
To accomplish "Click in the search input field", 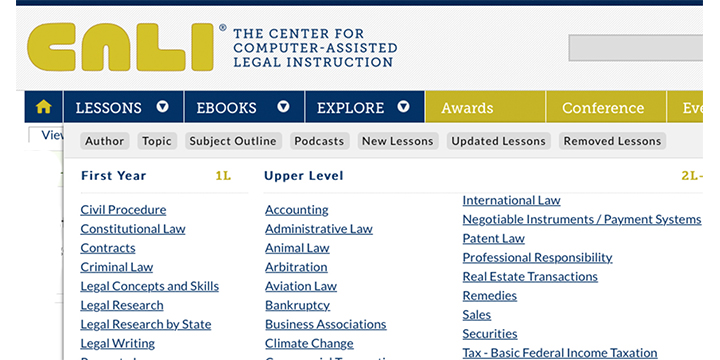I will (636, 48).
